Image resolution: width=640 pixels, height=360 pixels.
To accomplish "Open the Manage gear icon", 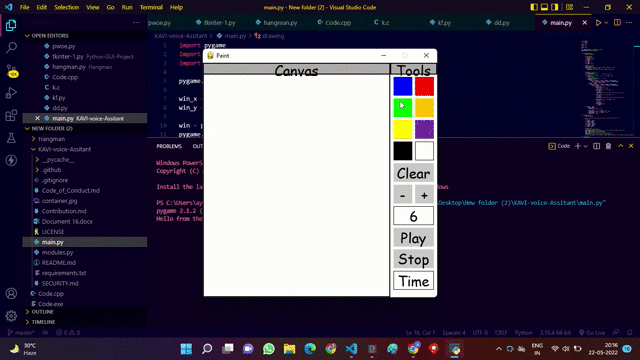I will [11, 316].
